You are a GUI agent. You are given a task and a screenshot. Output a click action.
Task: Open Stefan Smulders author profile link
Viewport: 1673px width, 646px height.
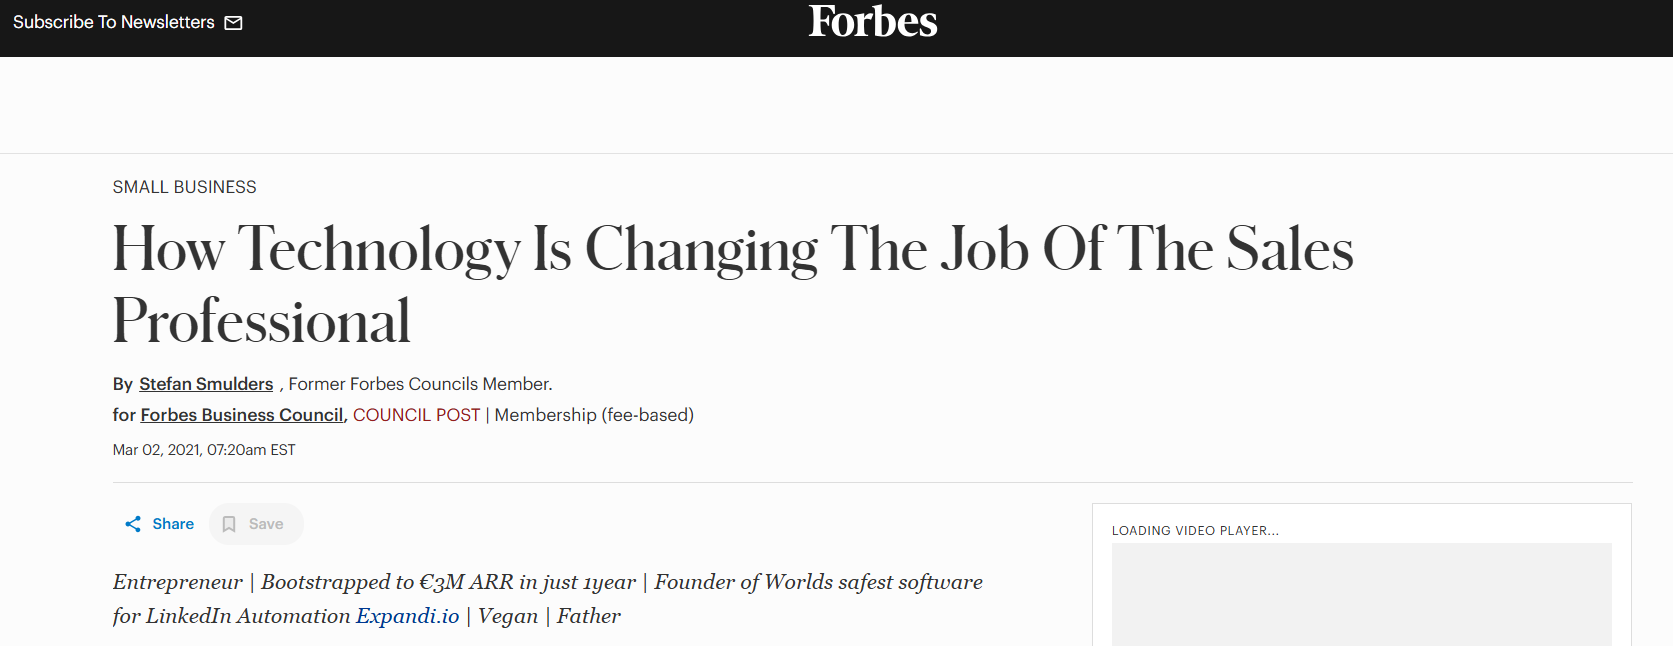click(206, 384)
